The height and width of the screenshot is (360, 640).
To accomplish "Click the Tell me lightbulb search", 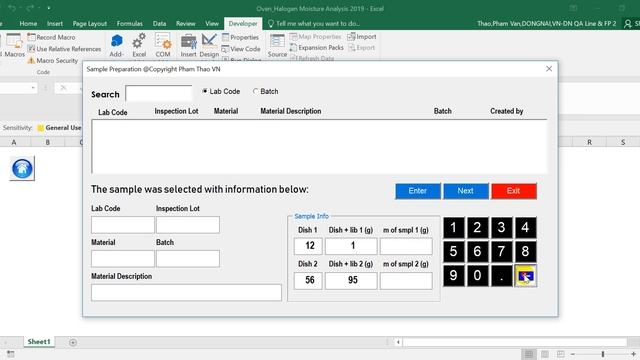I will pos(313,24).
